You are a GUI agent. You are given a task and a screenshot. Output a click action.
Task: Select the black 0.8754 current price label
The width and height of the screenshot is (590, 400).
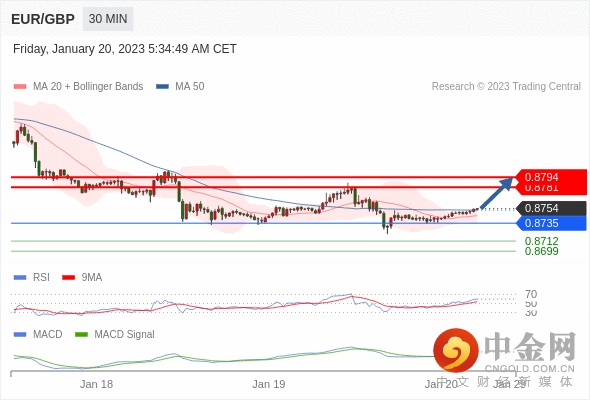point(551,208)
